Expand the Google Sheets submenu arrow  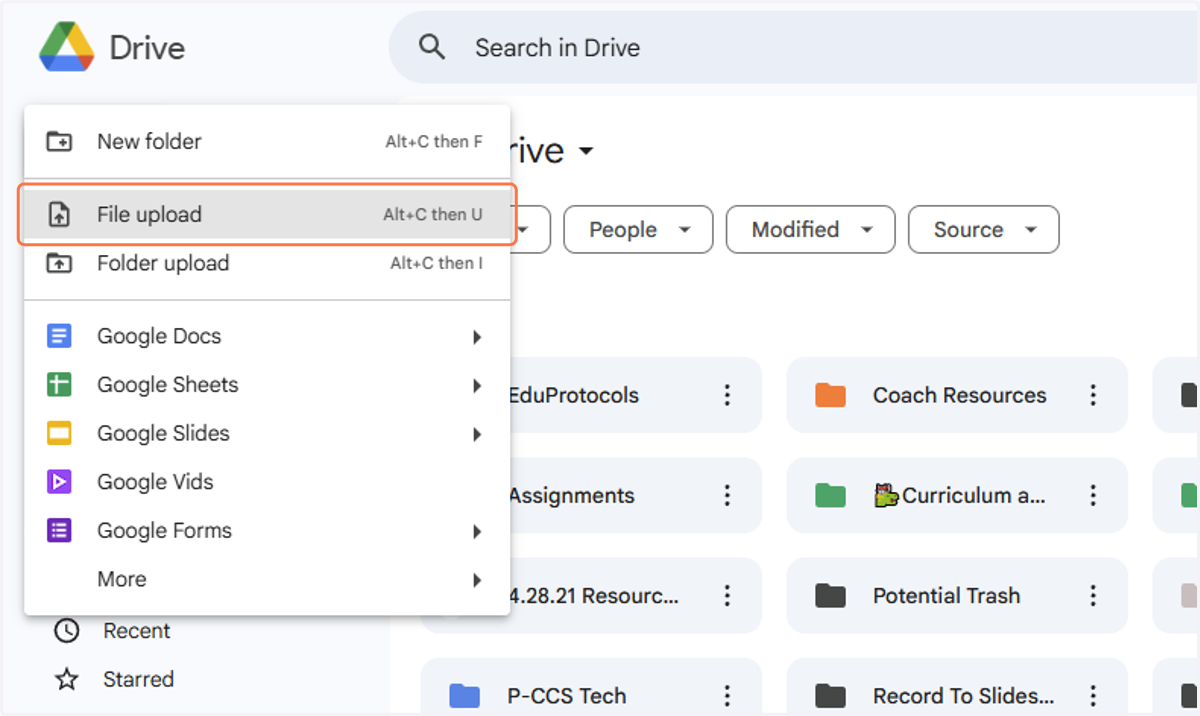pos(477,386)
